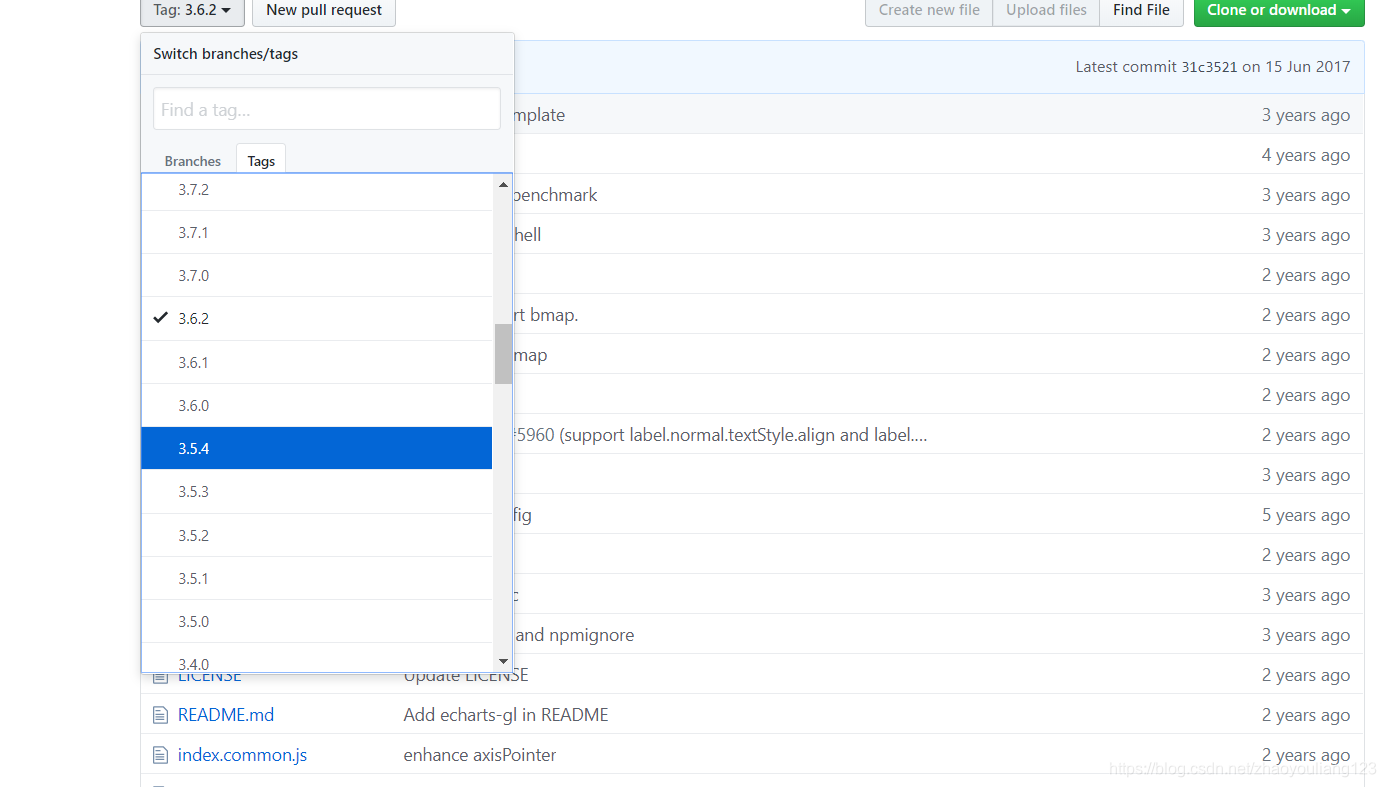Switch to the Tags tab
Viewport: 1386px width, 787px height.
point(261,160)
